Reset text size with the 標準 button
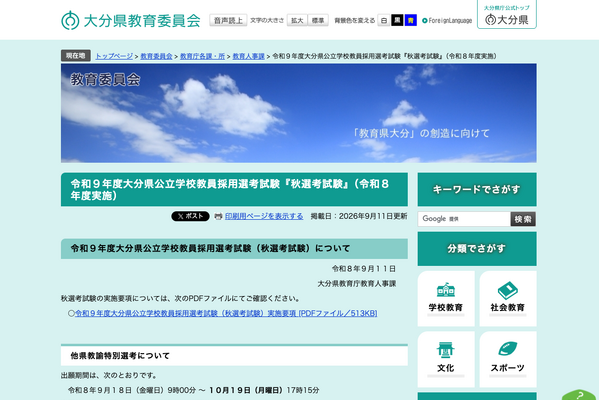Viewport: 599px width, 400px height. pos(318,20)
